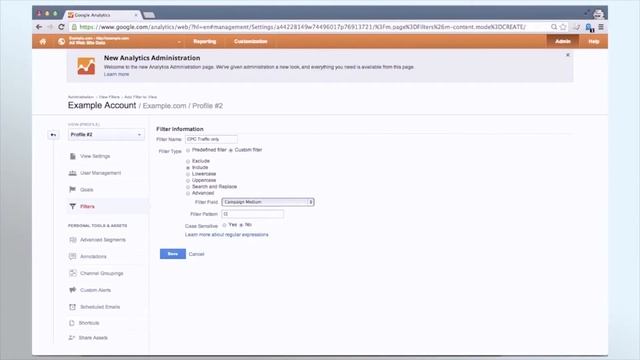Go to Analytics home icon
The image size is (640, 360).
click(x=43, y=42)
